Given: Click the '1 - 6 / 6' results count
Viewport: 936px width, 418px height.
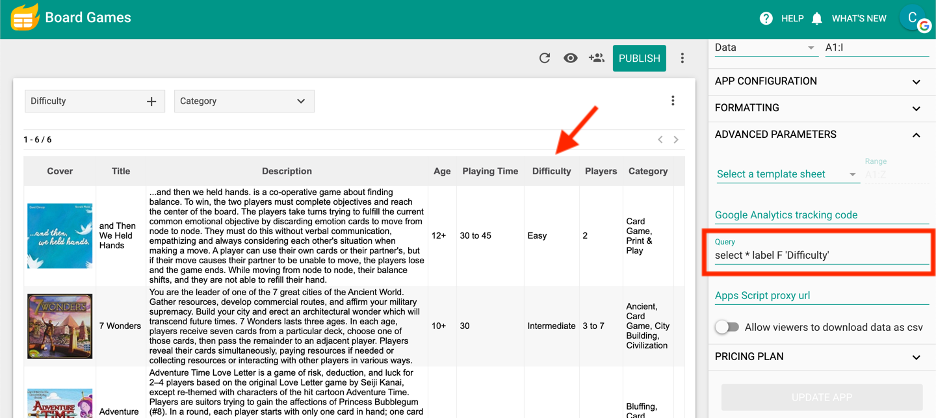Looking at the screenshot, I should point(38,140).
